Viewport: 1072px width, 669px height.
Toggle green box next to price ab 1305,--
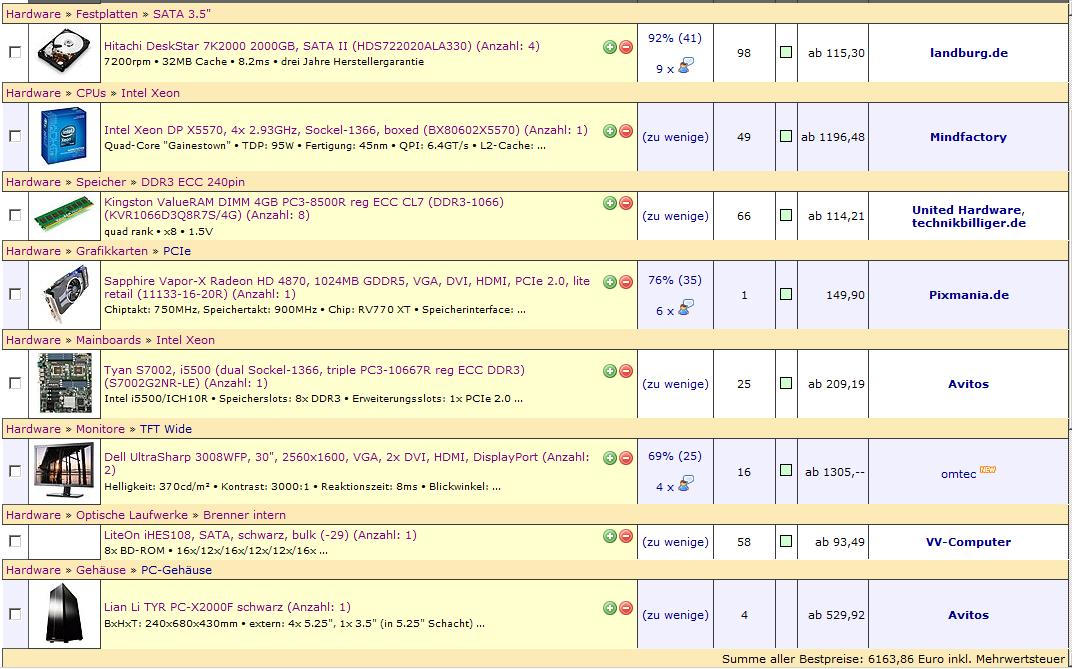coord(786,470)
